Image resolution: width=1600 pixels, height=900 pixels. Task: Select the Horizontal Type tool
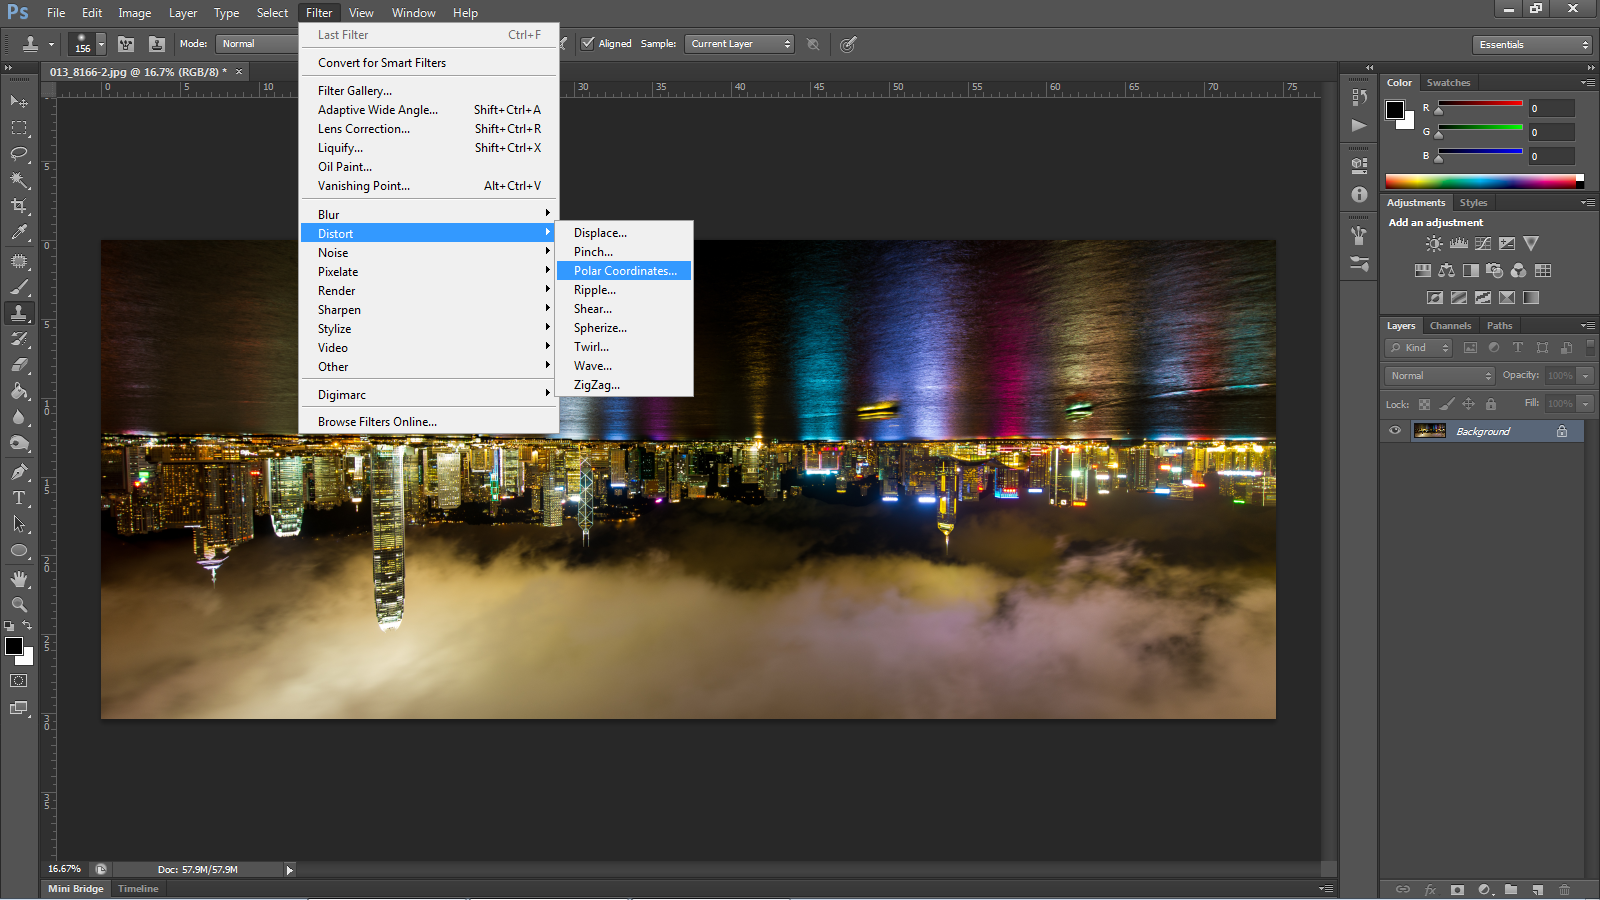19,498
